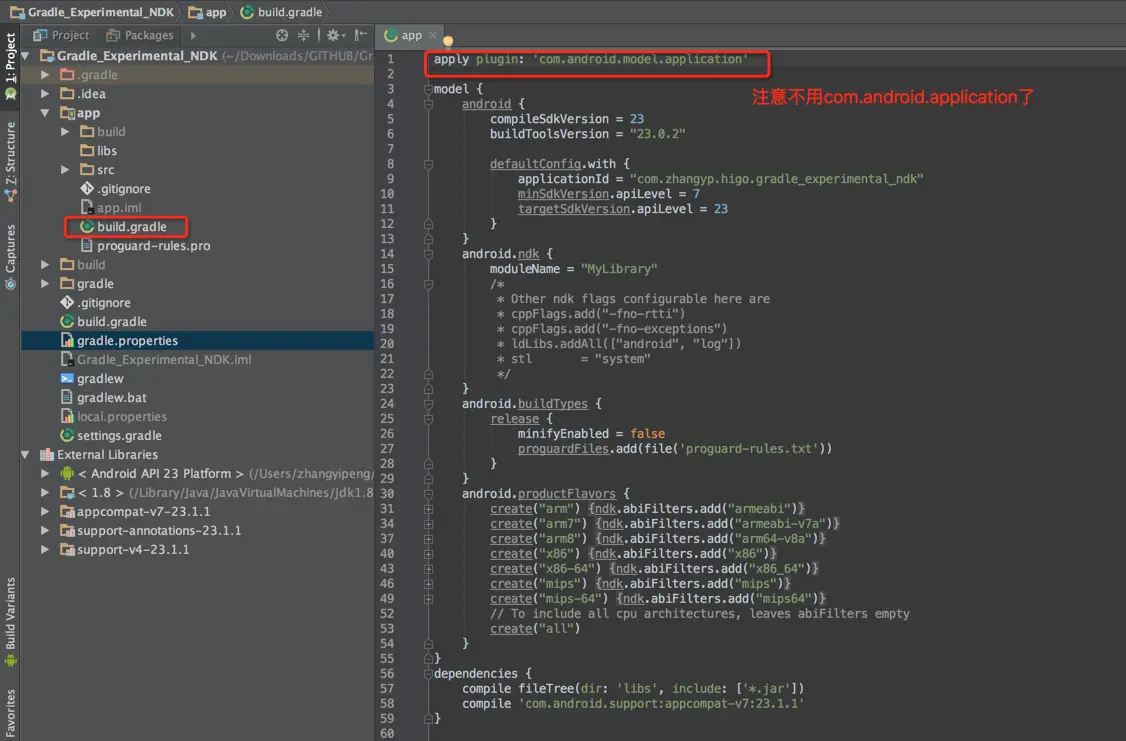
Task: Expand support-annotations-23.1.1 library
Action: pos(45,531)
